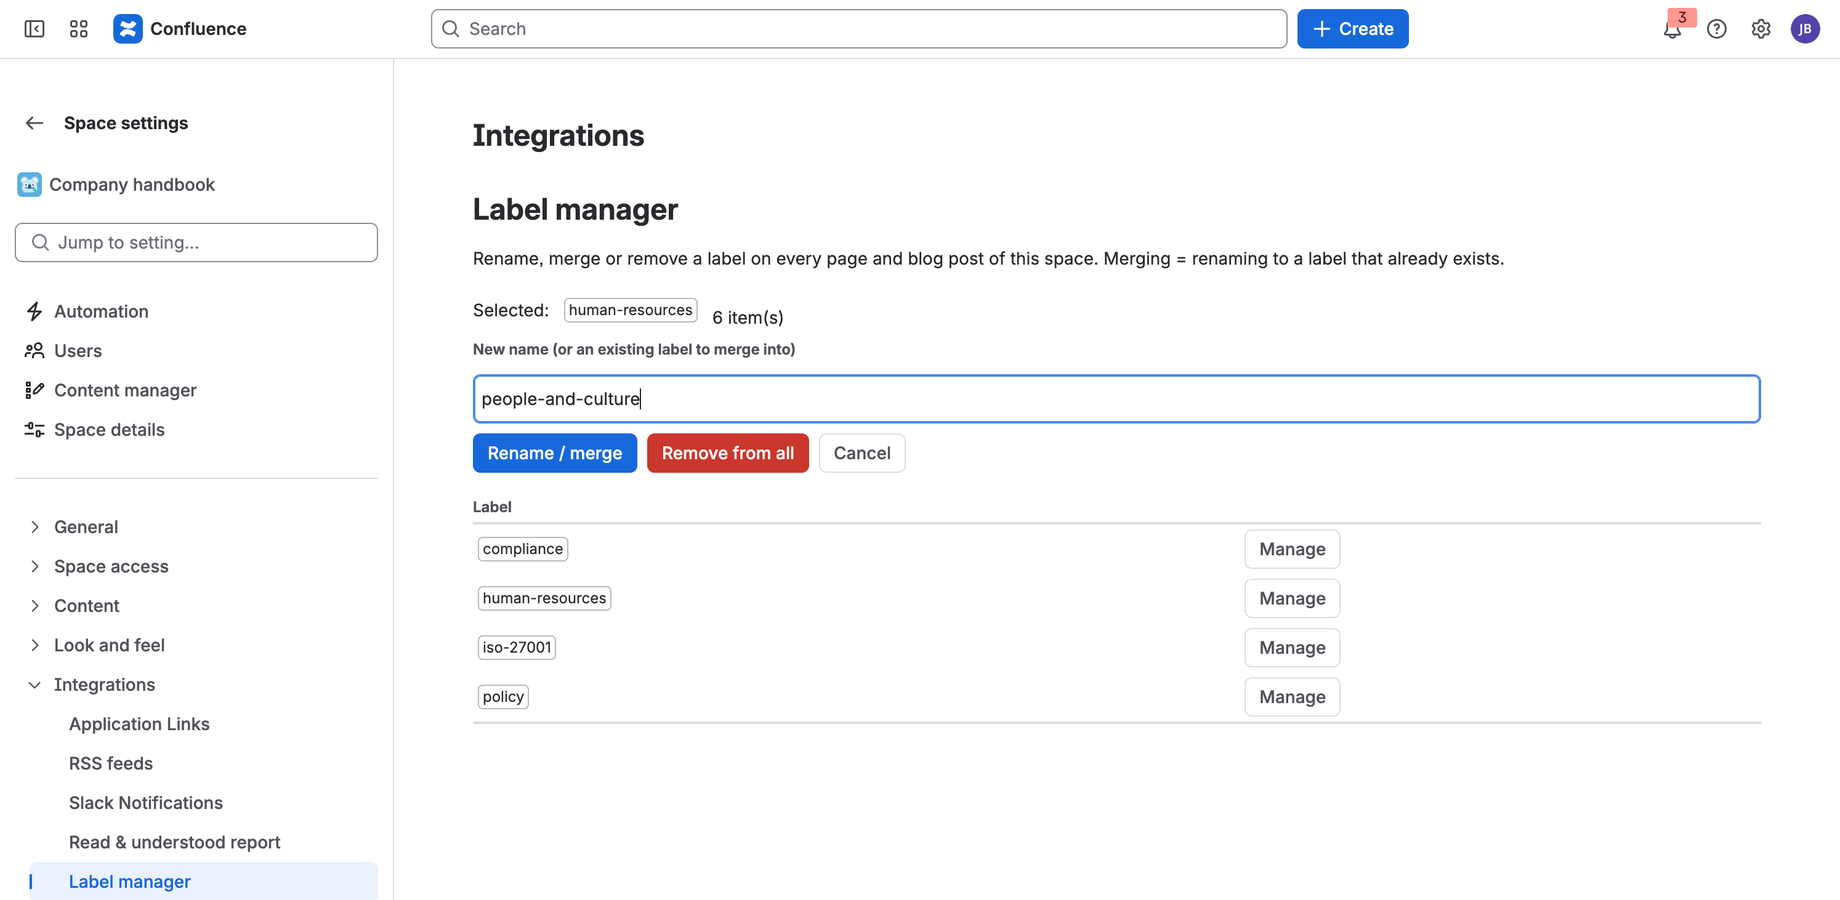1840x900 pixels.
Task: Open Slack Notifications setting
Action: (x=146, y=803)
